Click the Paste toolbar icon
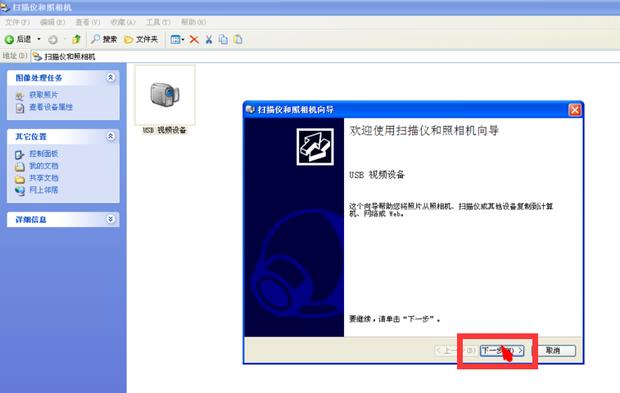The height and width of the screenshot is (393, 620). tap(238, 40)
